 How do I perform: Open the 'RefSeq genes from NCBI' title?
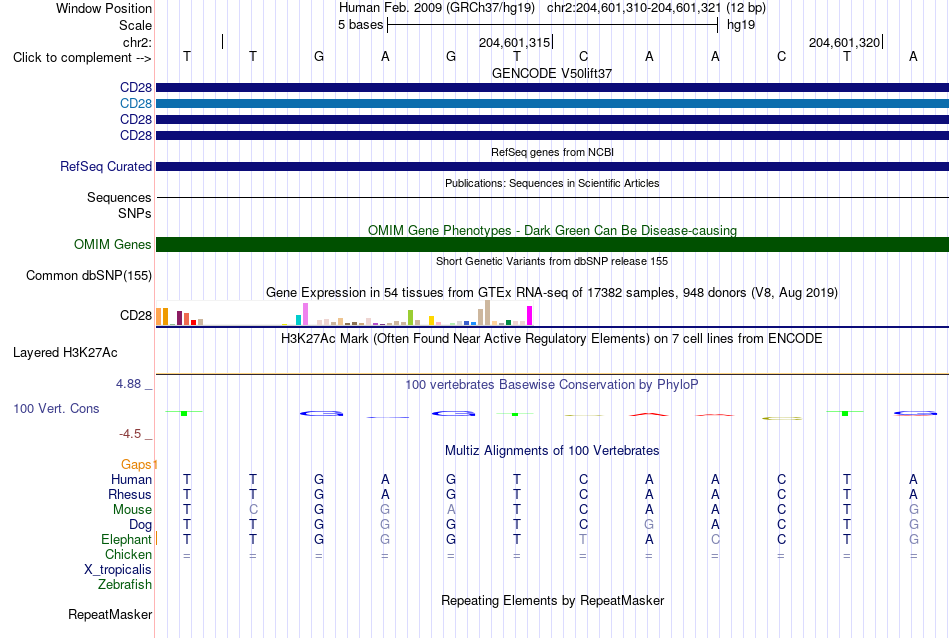pos(552,152)
